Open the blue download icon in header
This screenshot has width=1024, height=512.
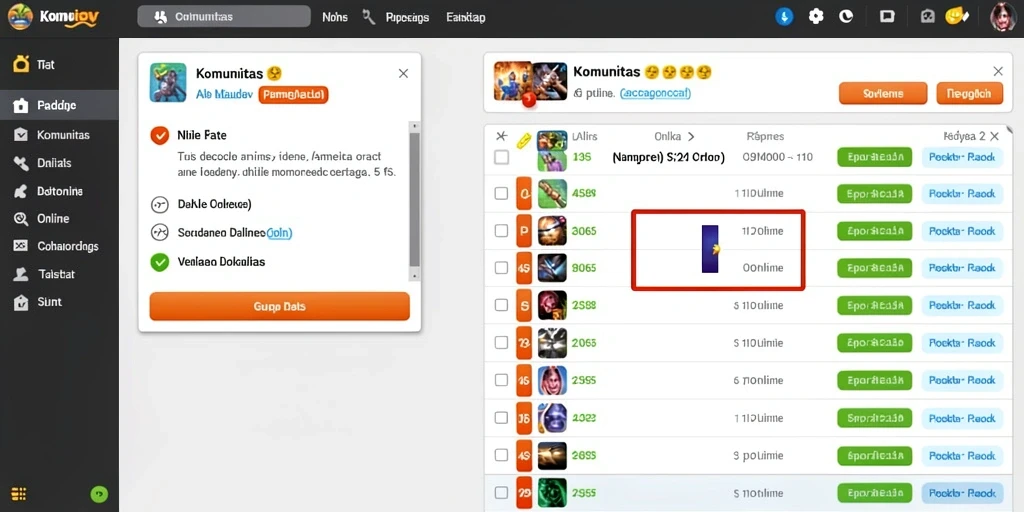click(x=784, y=17)
